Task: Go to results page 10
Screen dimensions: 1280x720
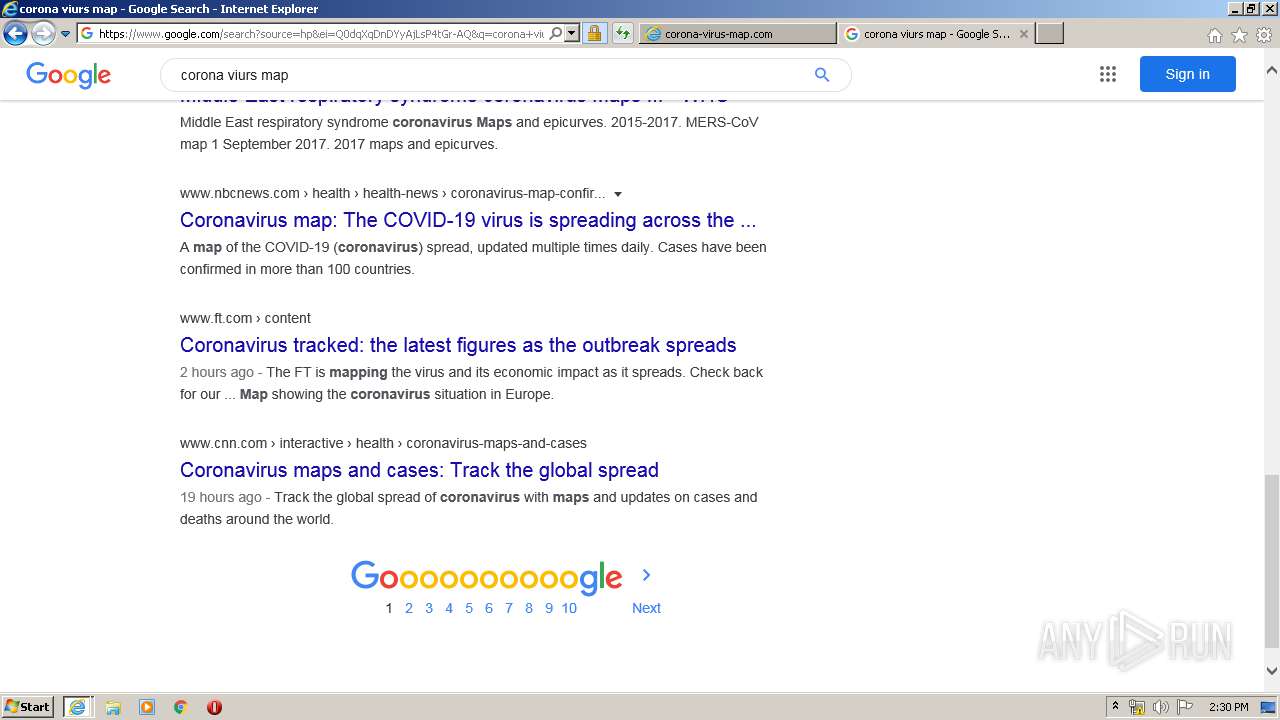Action: (x=569, y=608)
